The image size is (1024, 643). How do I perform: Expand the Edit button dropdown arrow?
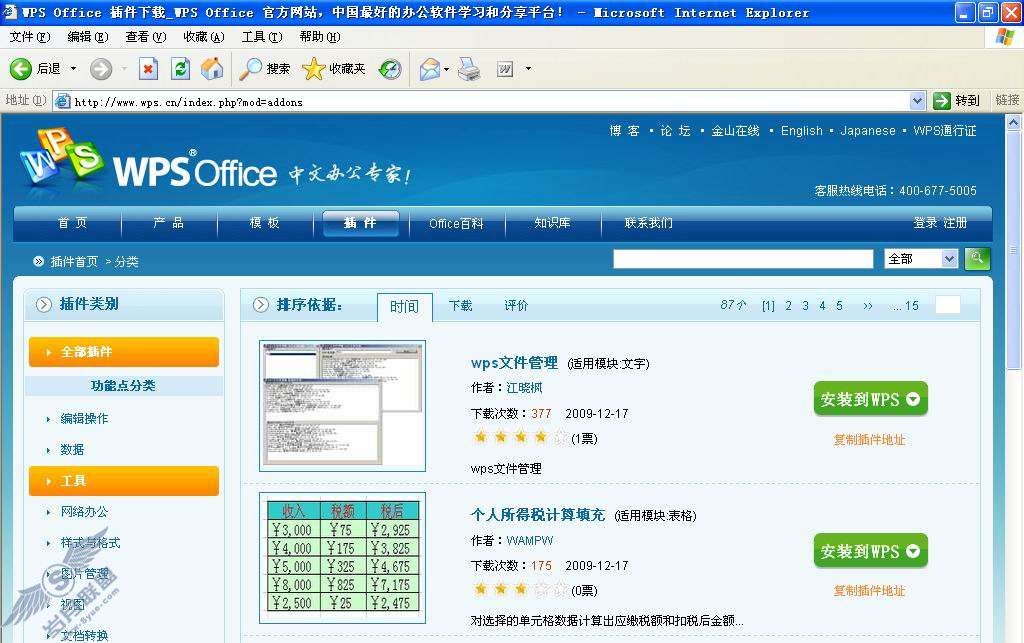(x=528, y=69)
